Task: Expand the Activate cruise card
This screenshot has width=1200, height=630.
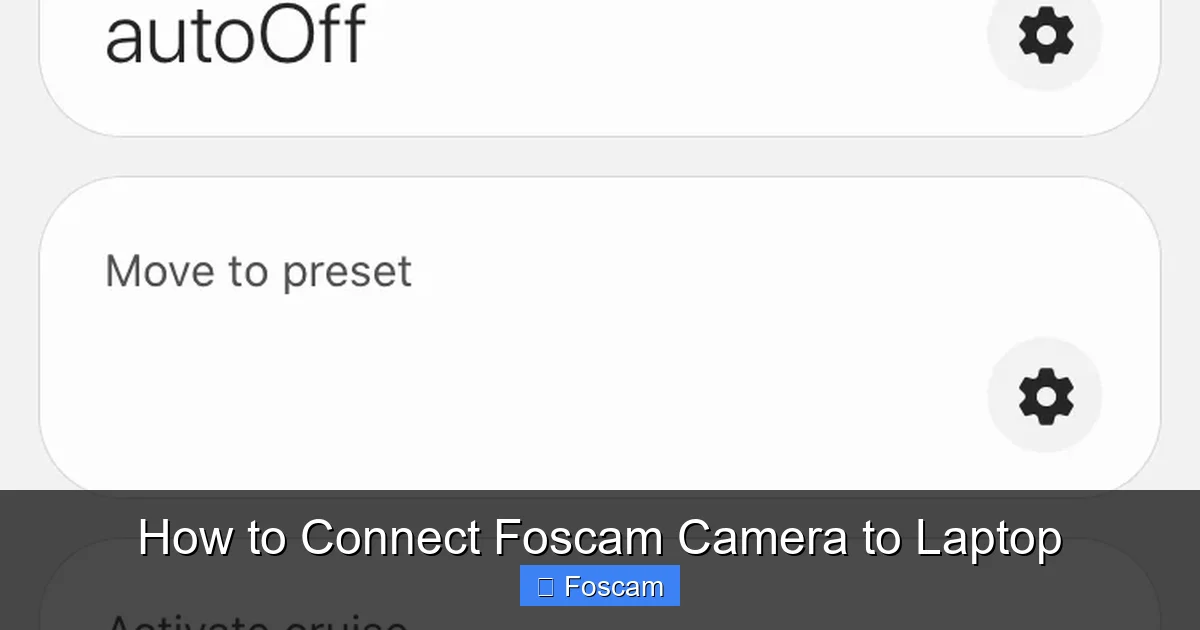Action: (600, 618)
